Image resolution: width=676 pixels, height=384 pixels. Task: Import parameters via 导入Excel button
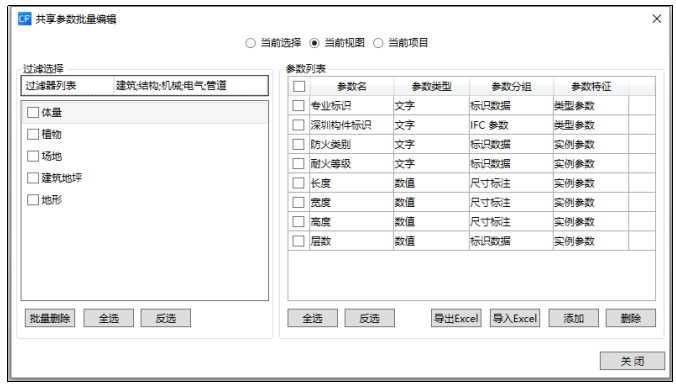515,318
